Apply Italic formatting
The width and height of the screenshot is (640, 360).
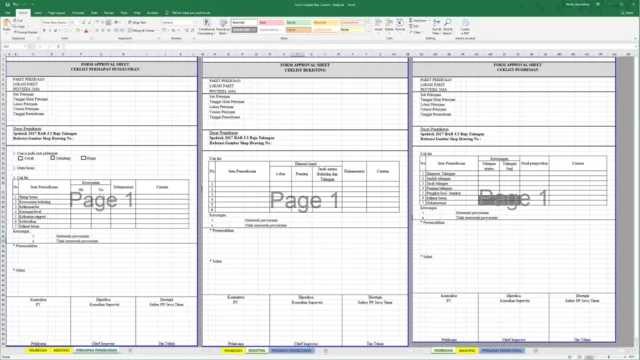point(50,31)
